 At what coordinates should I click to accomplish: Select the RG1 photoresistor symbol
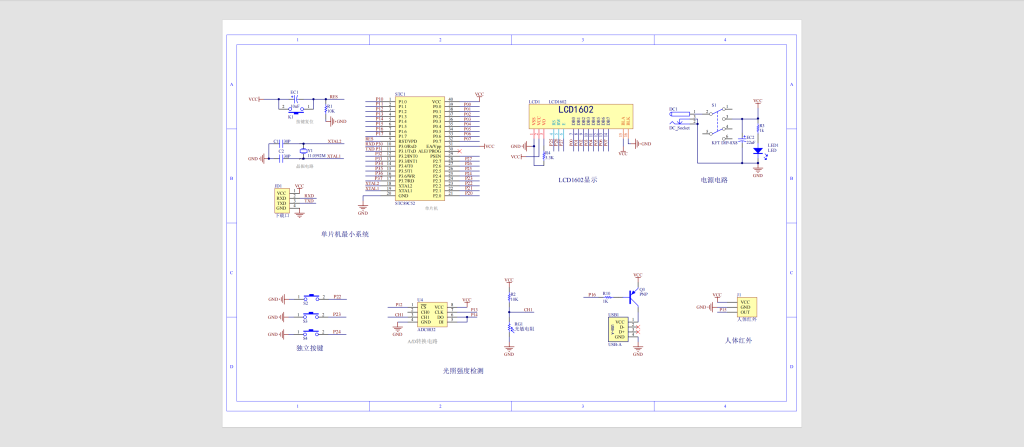click(509, 326)
